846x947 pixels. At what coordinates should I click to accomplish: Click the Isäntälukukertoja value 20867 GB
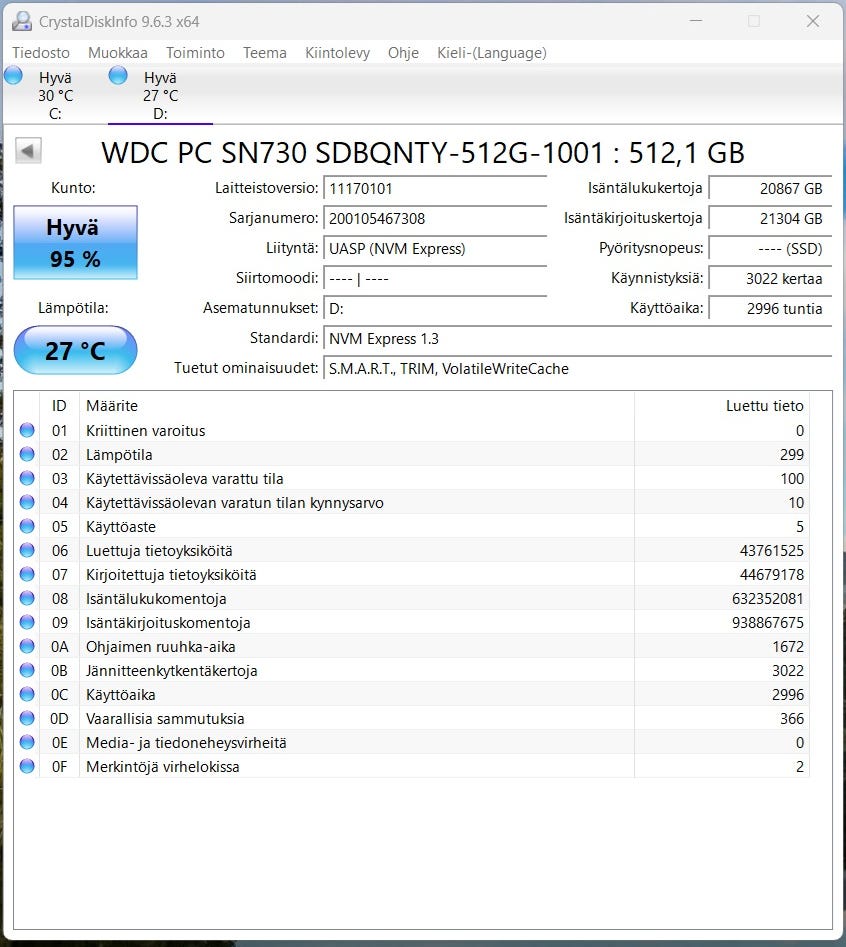770,188
